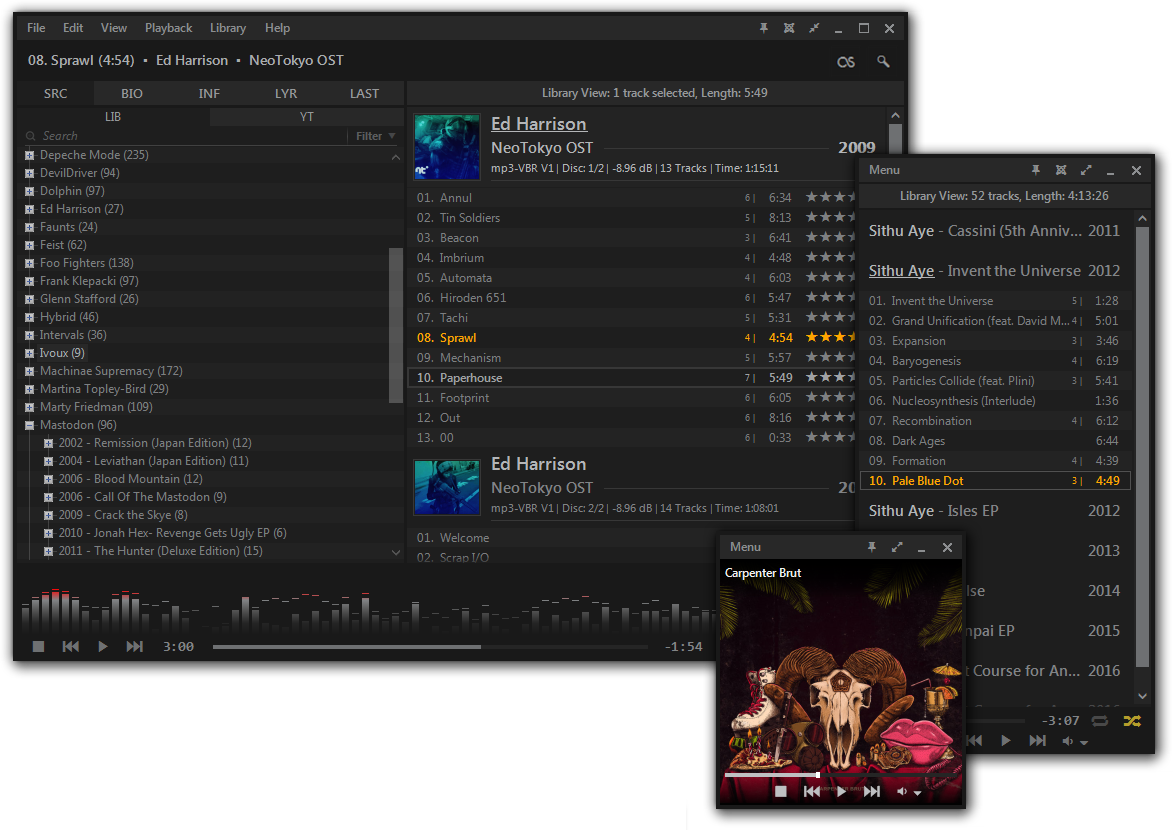Expand the Depeche Mode artist node
1173x830 pixels.
(x=30, y=155)
